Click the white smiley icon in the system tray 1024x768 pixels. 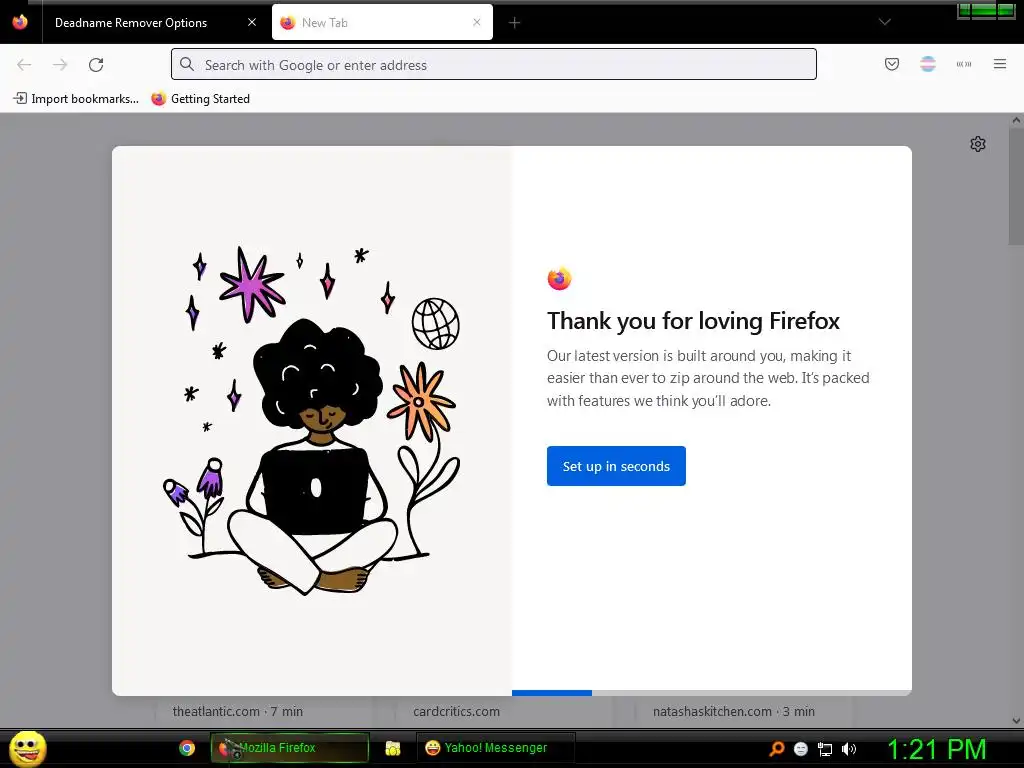click(x=801, y=749)
